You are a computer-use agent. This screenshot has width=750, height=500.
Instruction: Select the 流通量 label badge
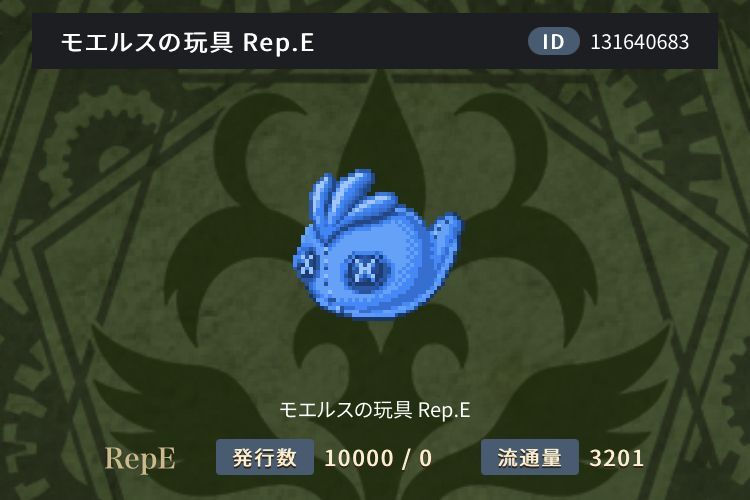coord(530,457)
